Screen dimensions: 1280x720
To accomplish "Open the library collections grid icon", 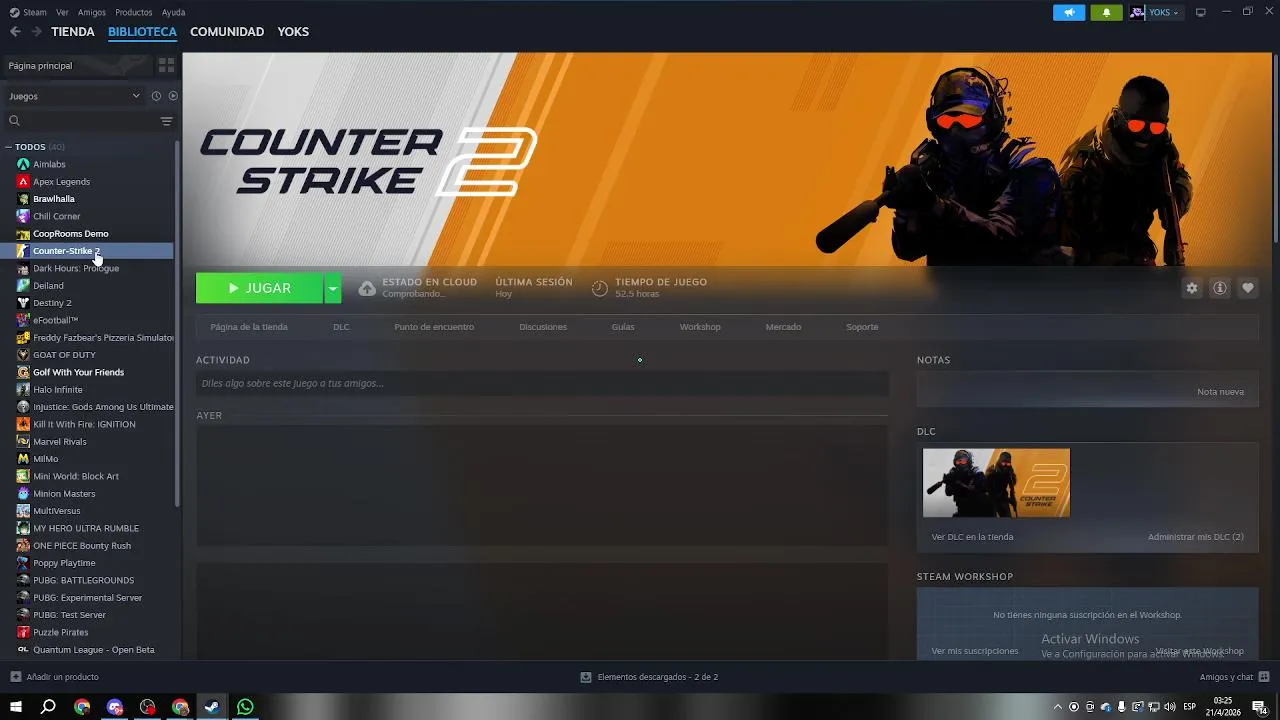I will 166,65.
